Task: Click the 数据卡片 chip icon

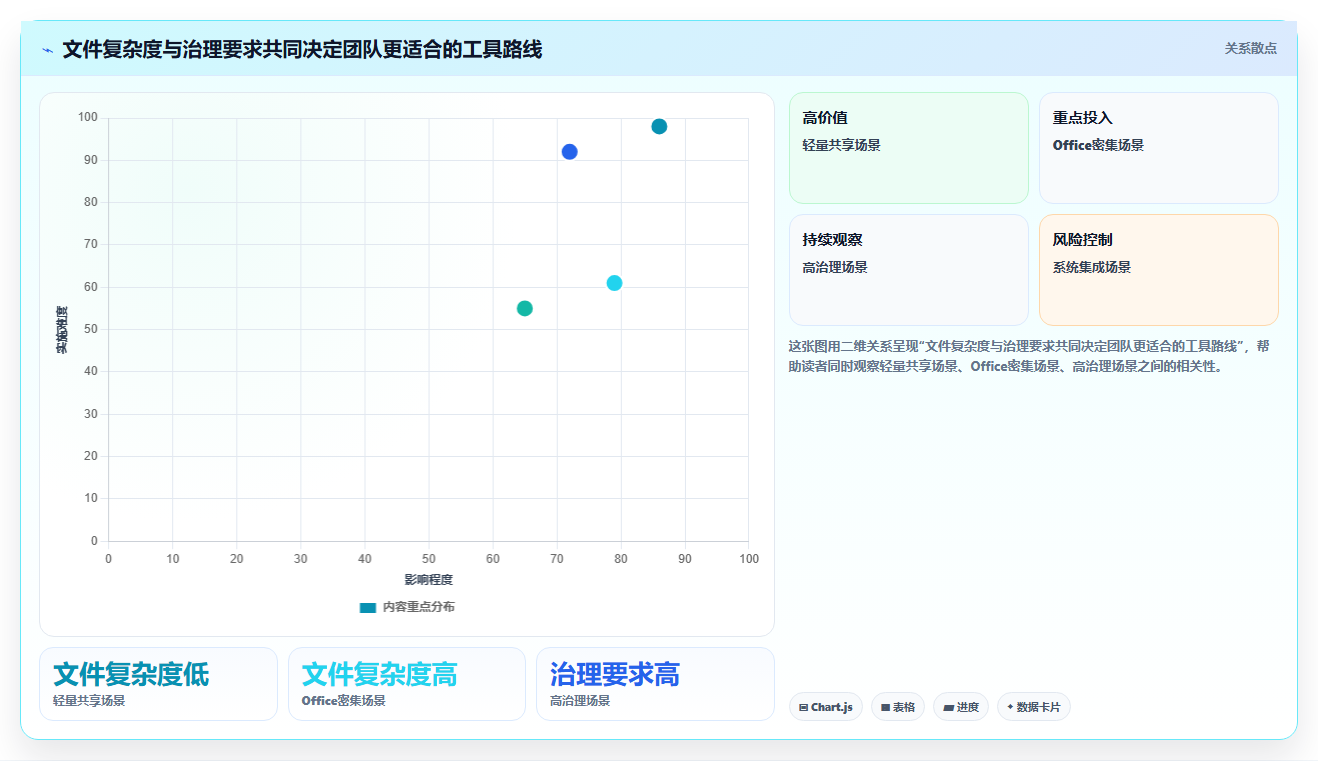Action: click(1010, 708)
